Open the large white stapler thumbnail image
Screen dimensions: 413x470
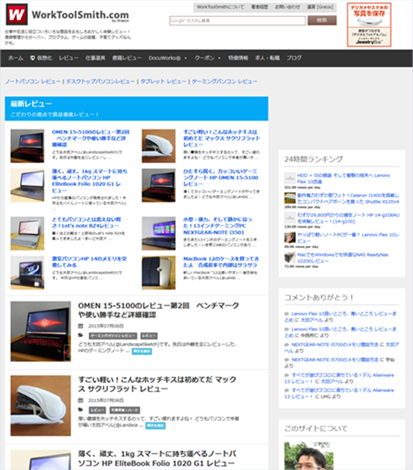(41, 406)
